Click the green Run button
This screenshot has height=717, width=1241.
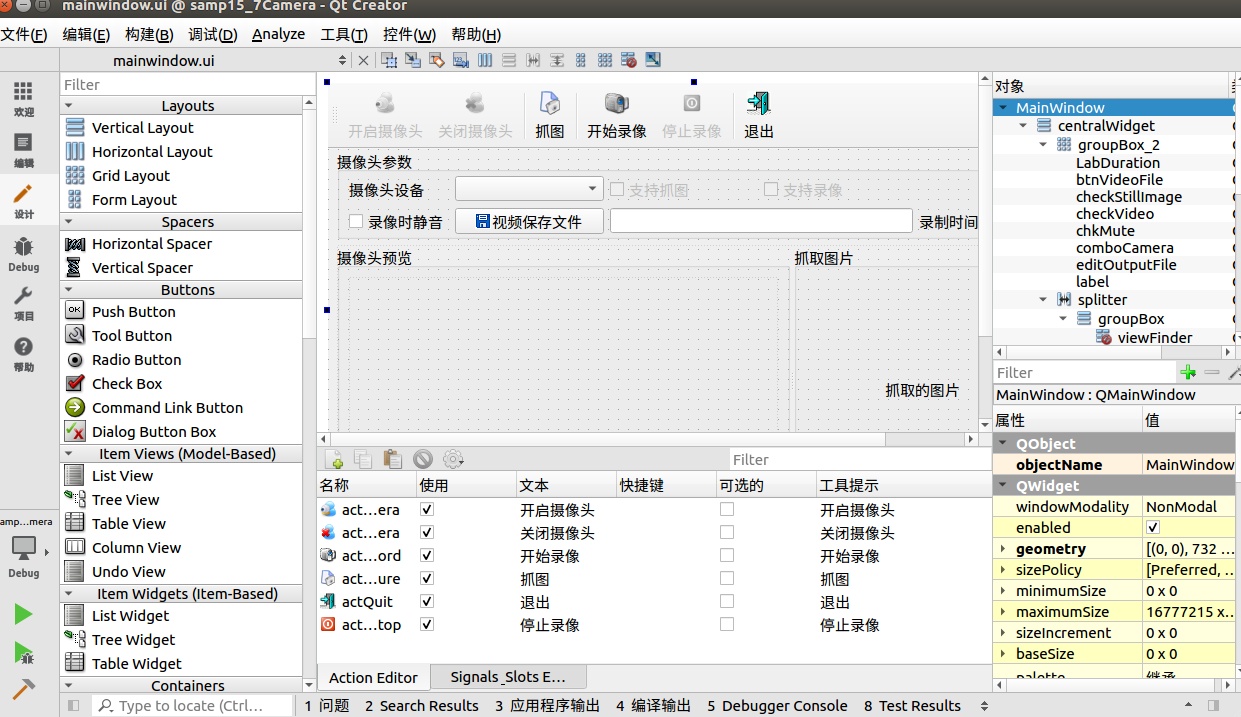[23, 613]
